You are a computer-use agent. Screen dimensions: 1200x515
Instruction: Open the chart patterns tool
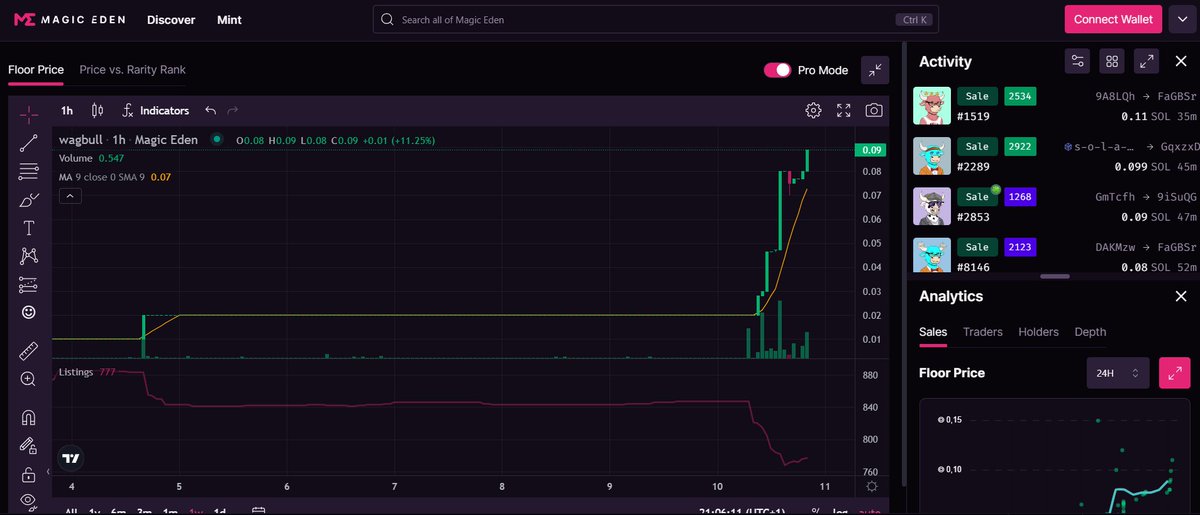click(x=29, y=257)
